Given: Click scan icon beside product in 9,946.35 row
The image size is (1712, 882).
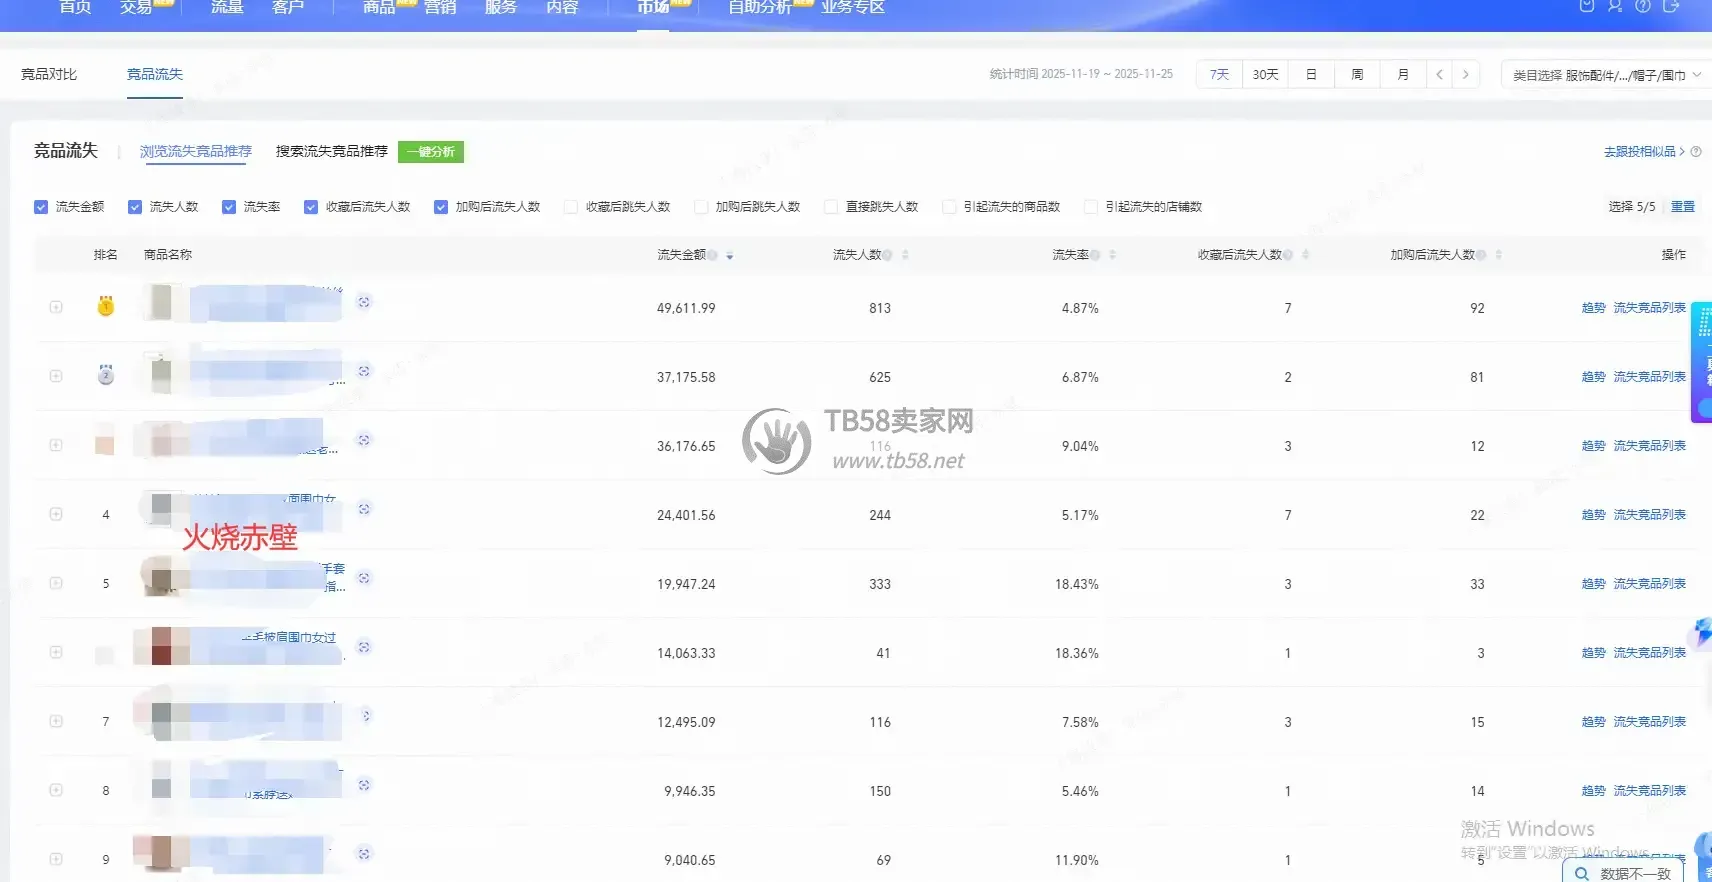Looking at the screenshot, I should (364, 785).
